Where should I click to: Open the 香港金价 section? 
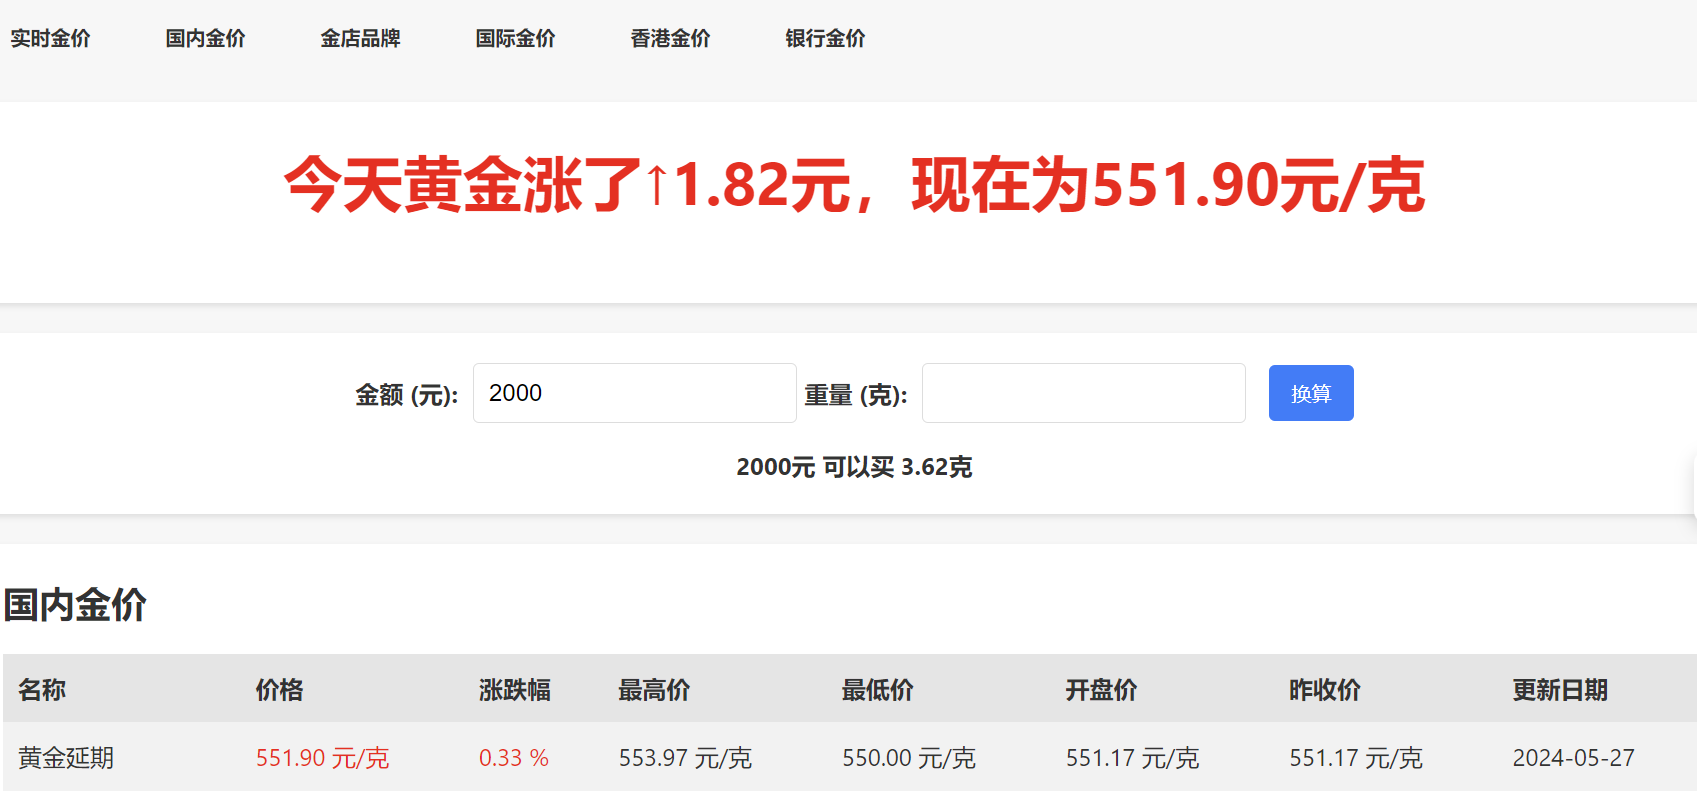[670, 39]
